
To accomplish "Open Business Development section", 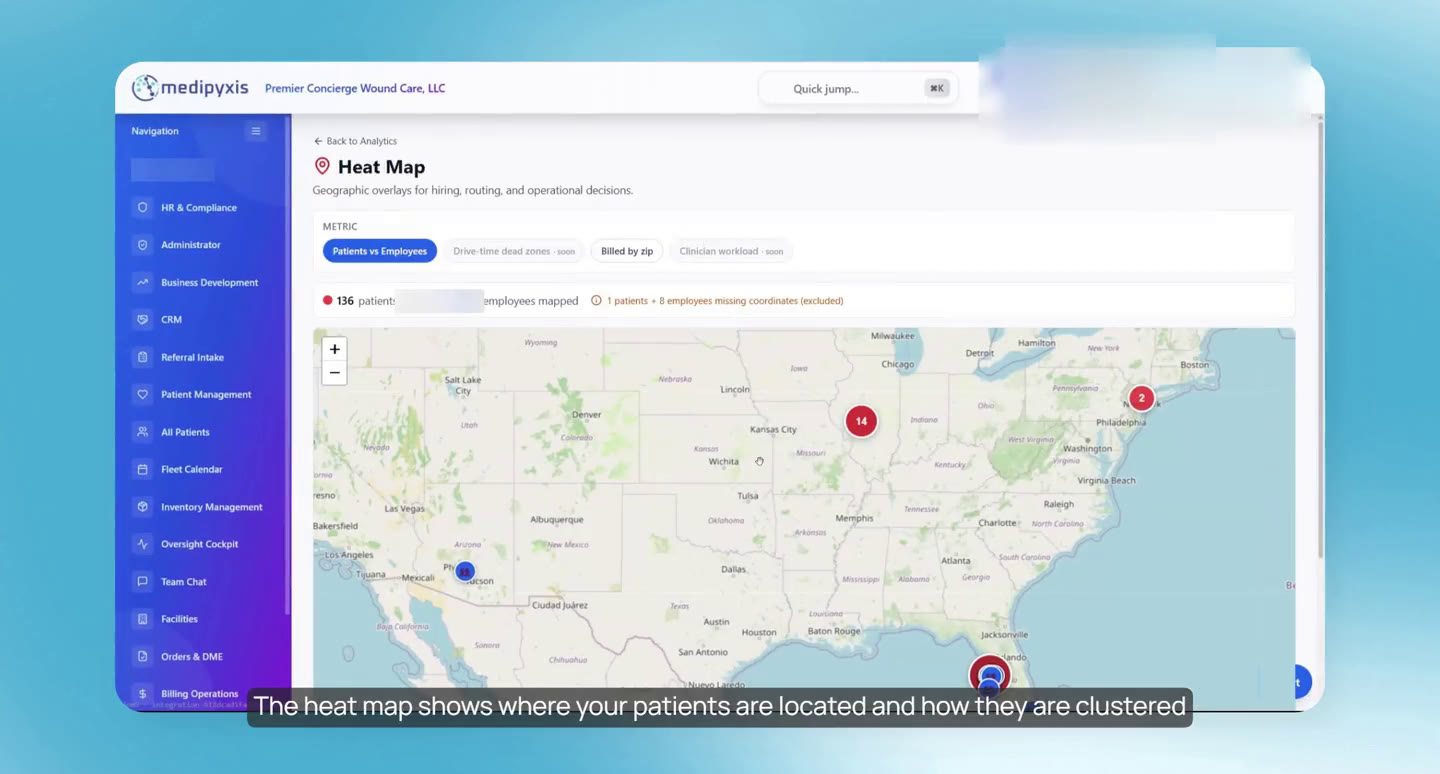I will [208, 282].
